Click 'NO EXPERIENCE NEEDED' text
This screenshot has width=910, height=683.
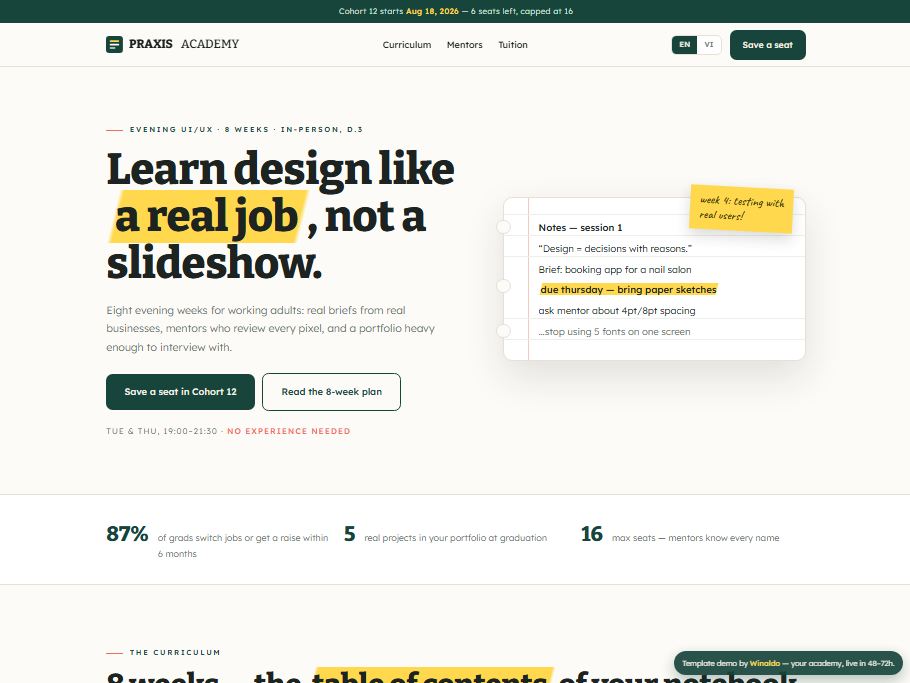tap(288, 431)
